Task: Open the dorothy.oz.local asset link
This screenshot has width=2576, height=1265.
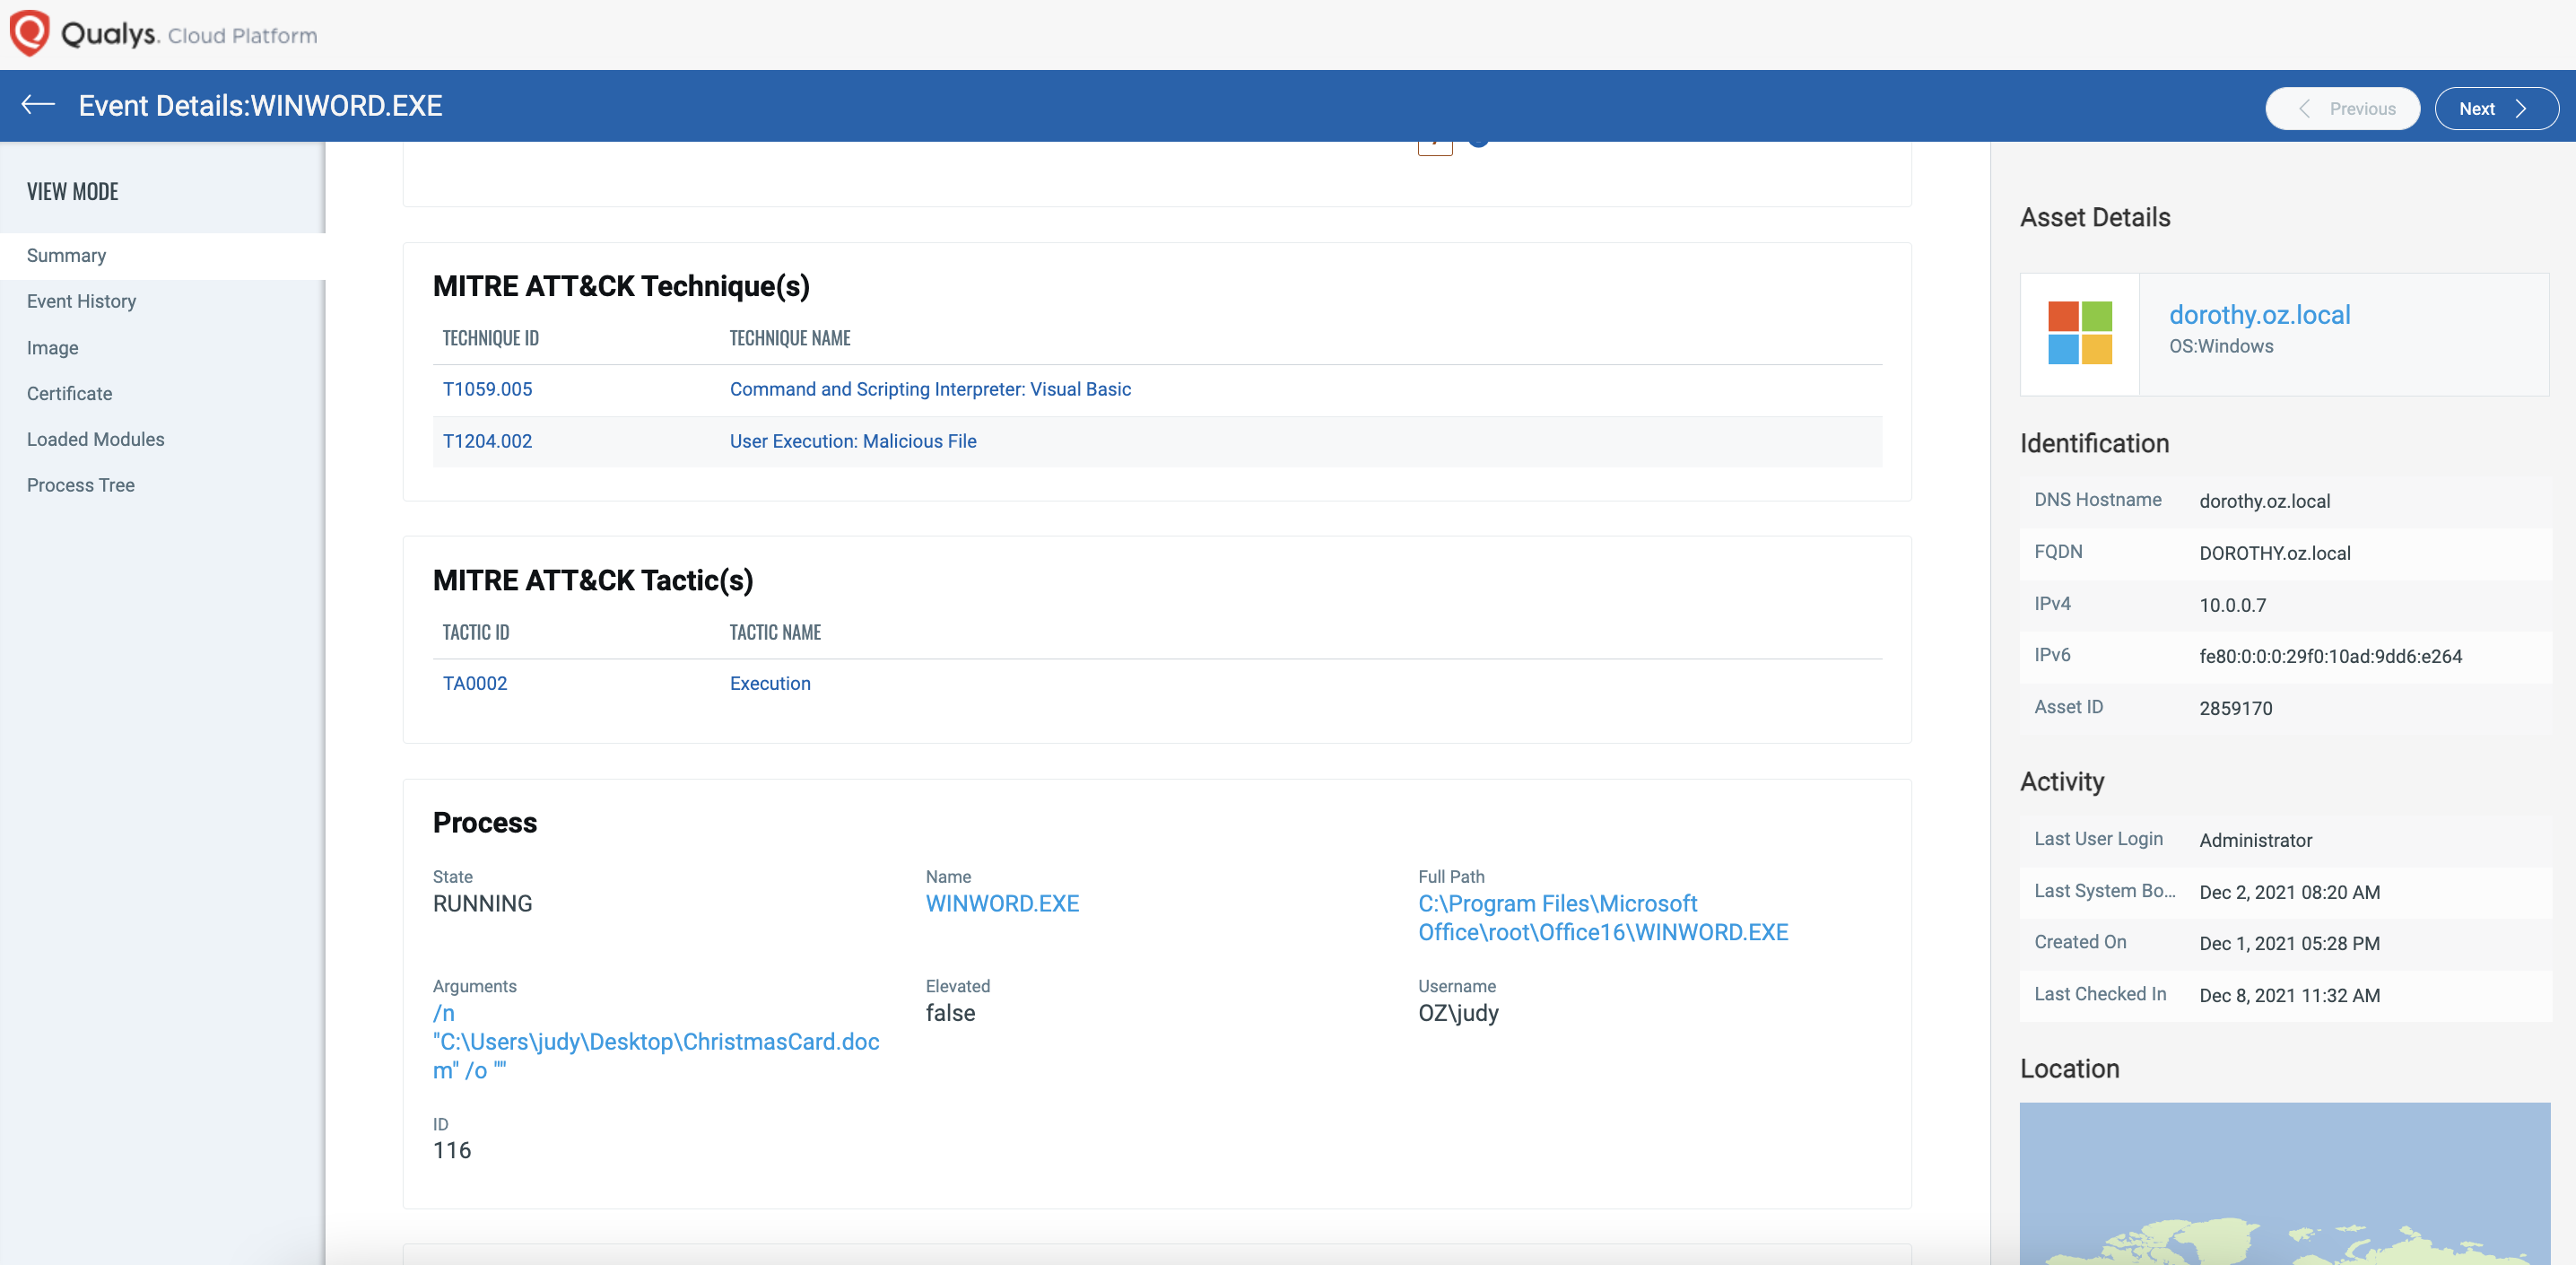Action: [2260, 314]
